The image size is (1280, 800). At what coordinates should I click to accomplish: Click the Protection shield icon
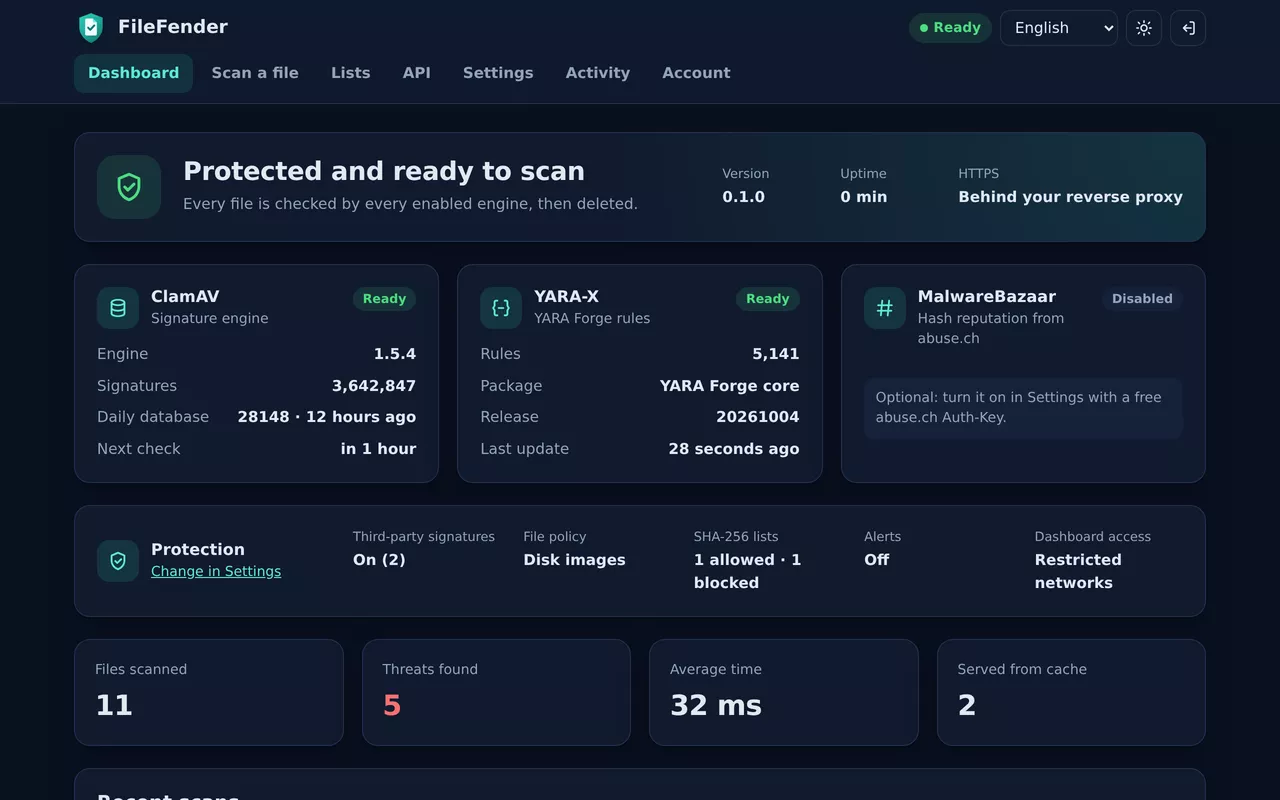pyautogui.click(x=118, y=561)
